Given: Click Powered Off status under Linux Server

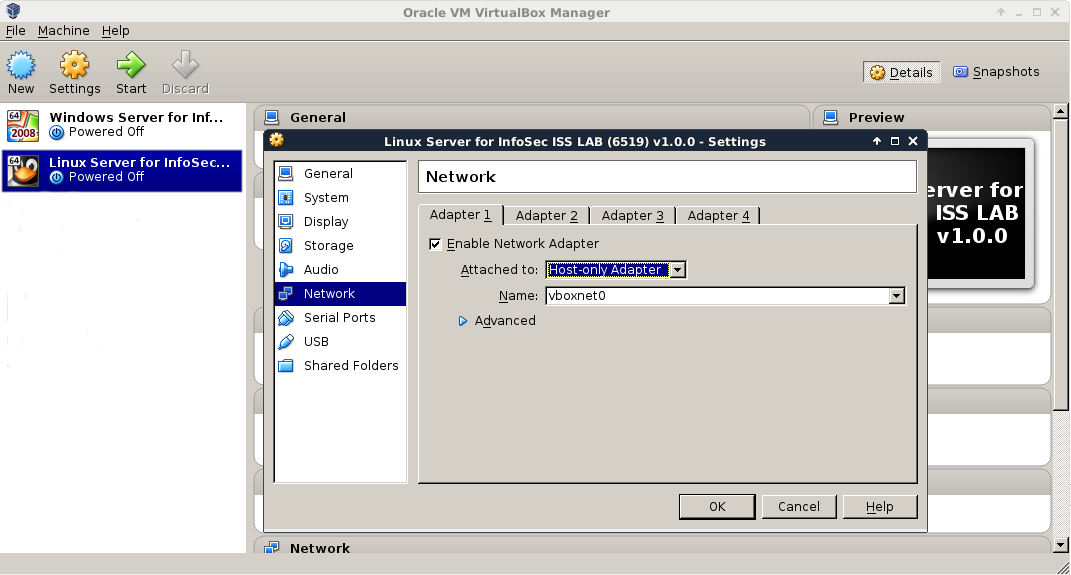Looking at the screenshot, I should tap(106, 177).
